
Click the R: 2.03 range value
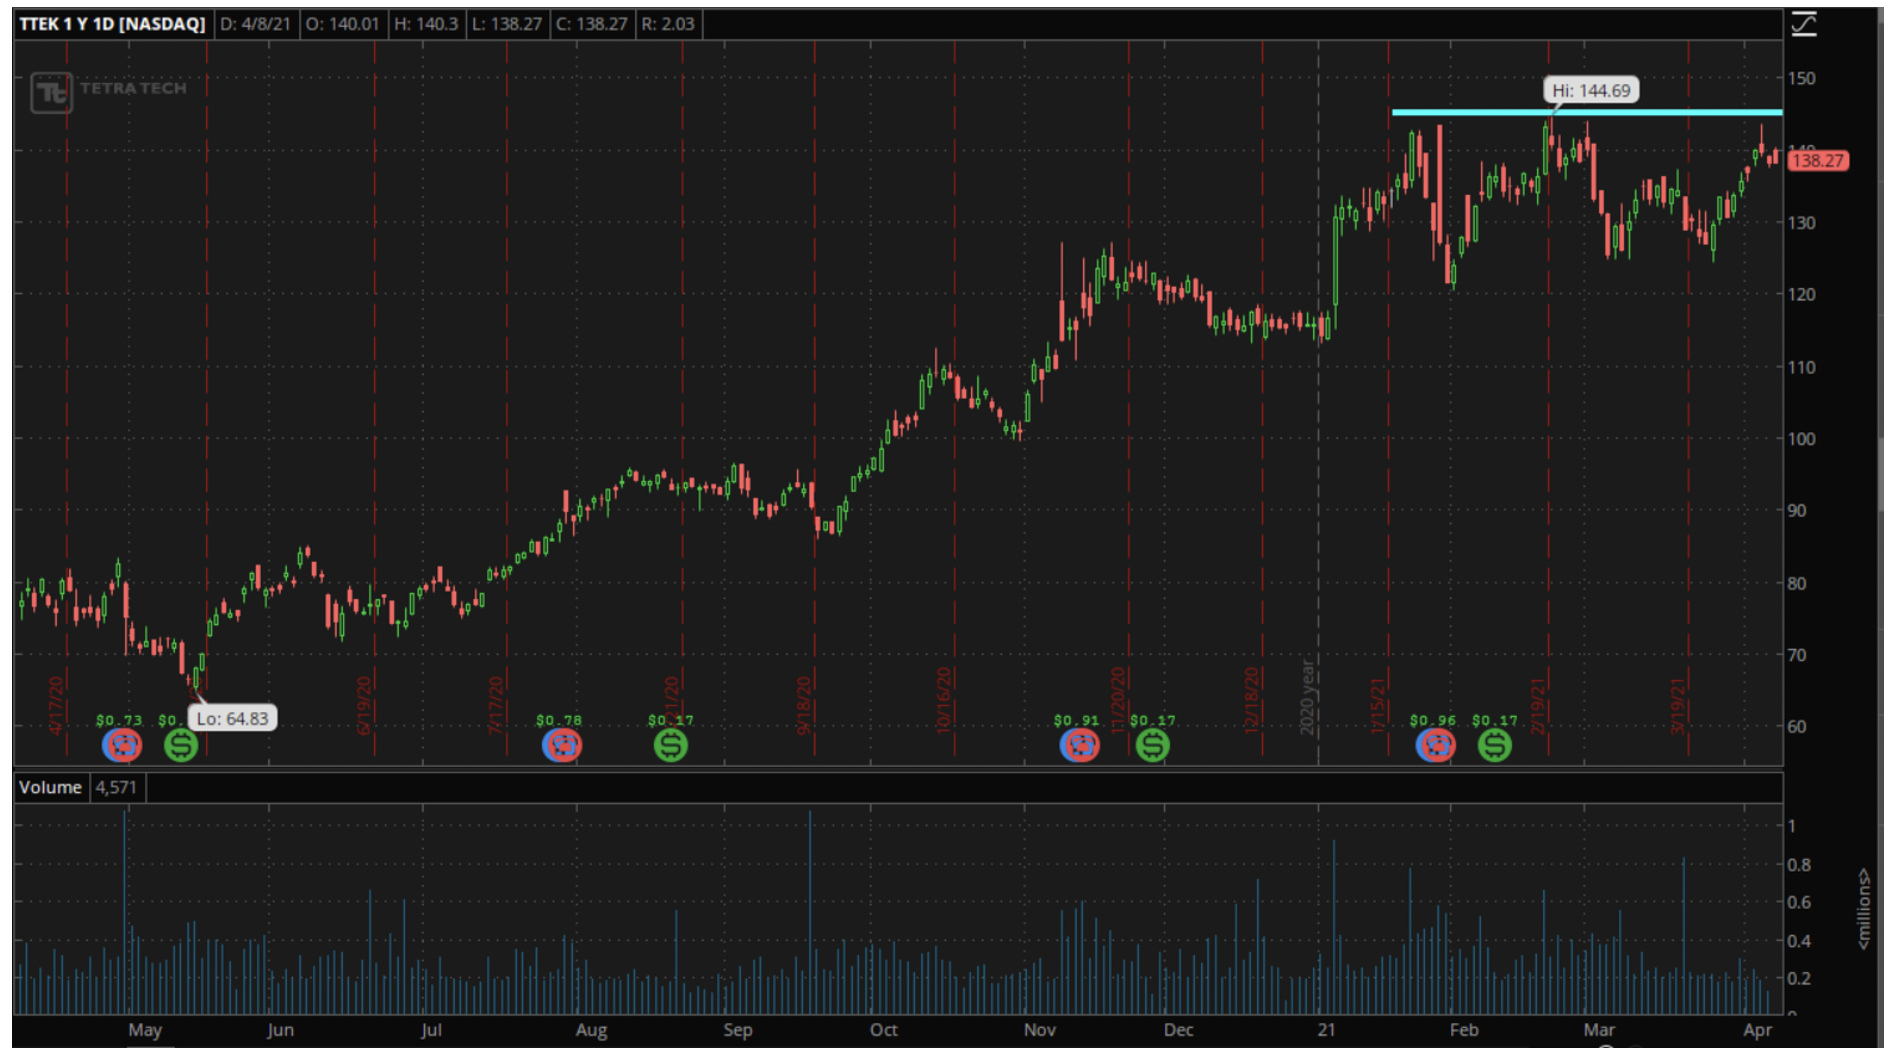click(x=668, y=23)
